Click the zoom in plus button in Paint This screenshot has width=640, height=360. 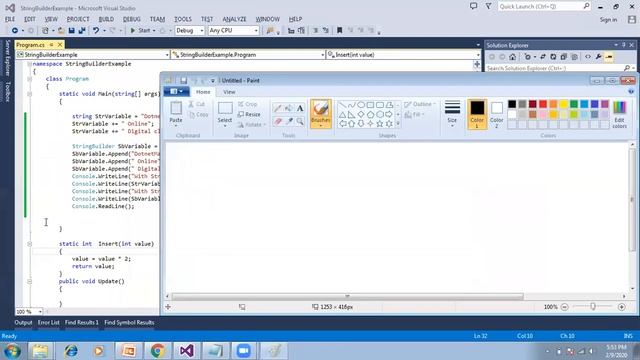click(622, 307)
